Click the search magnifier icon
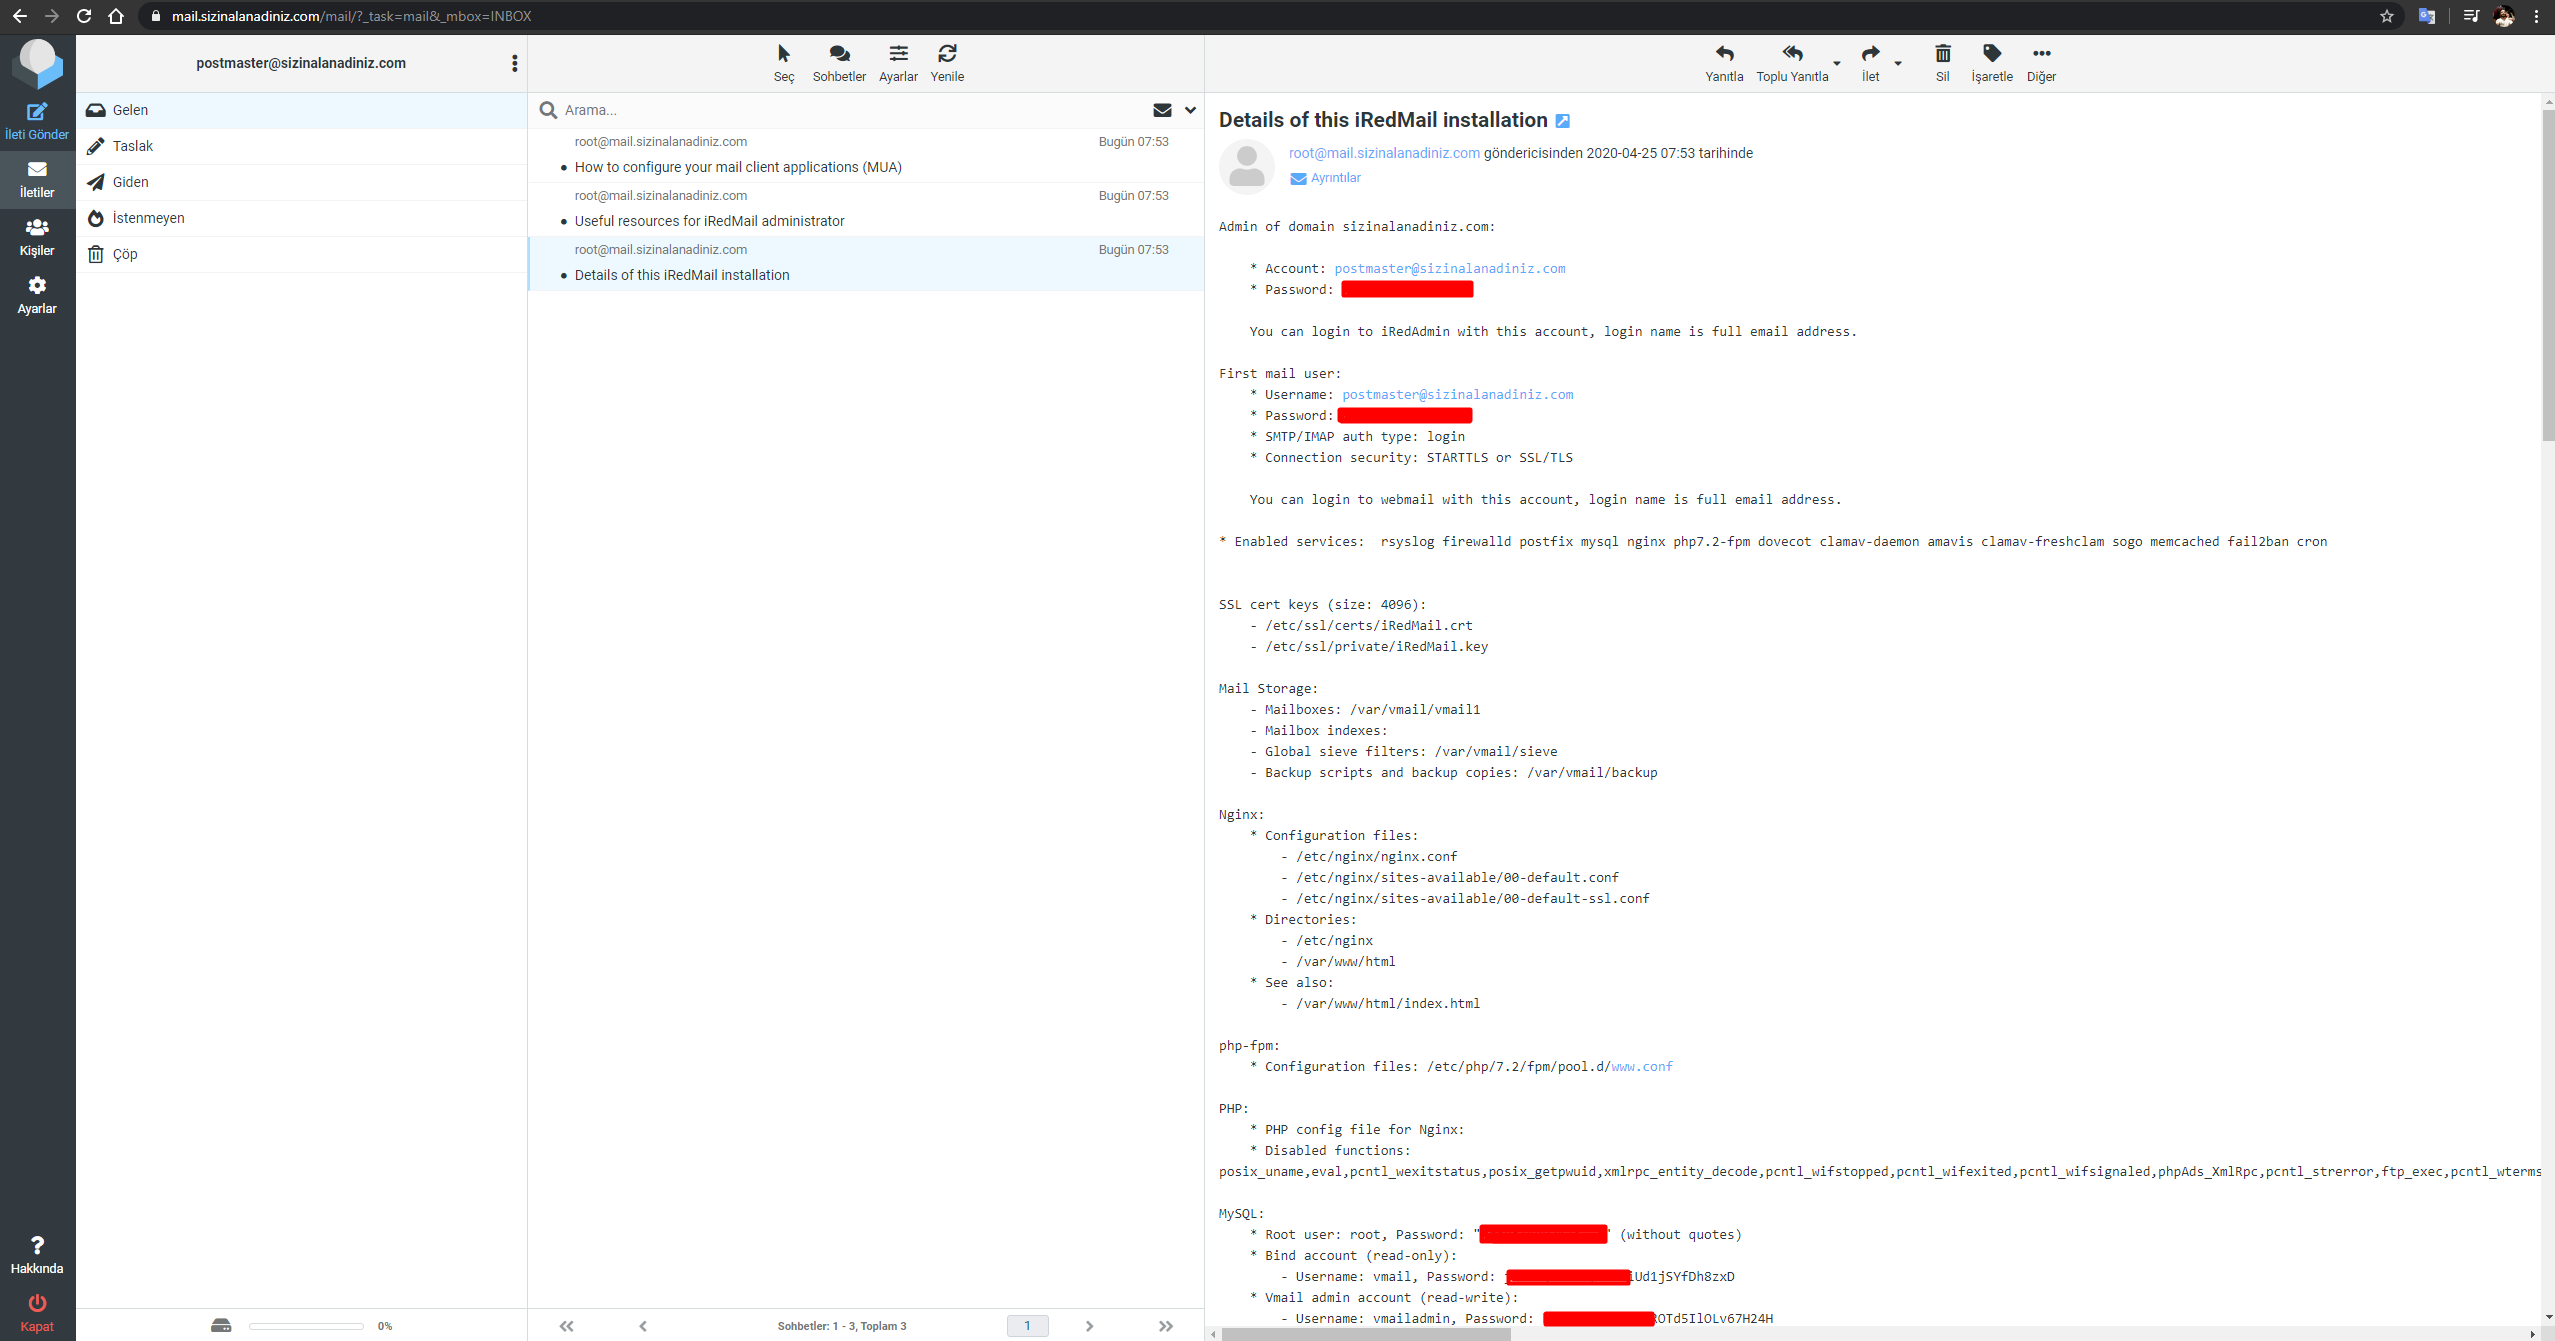The height and width of the screenshot is (1341, 2555). (548, 110)
